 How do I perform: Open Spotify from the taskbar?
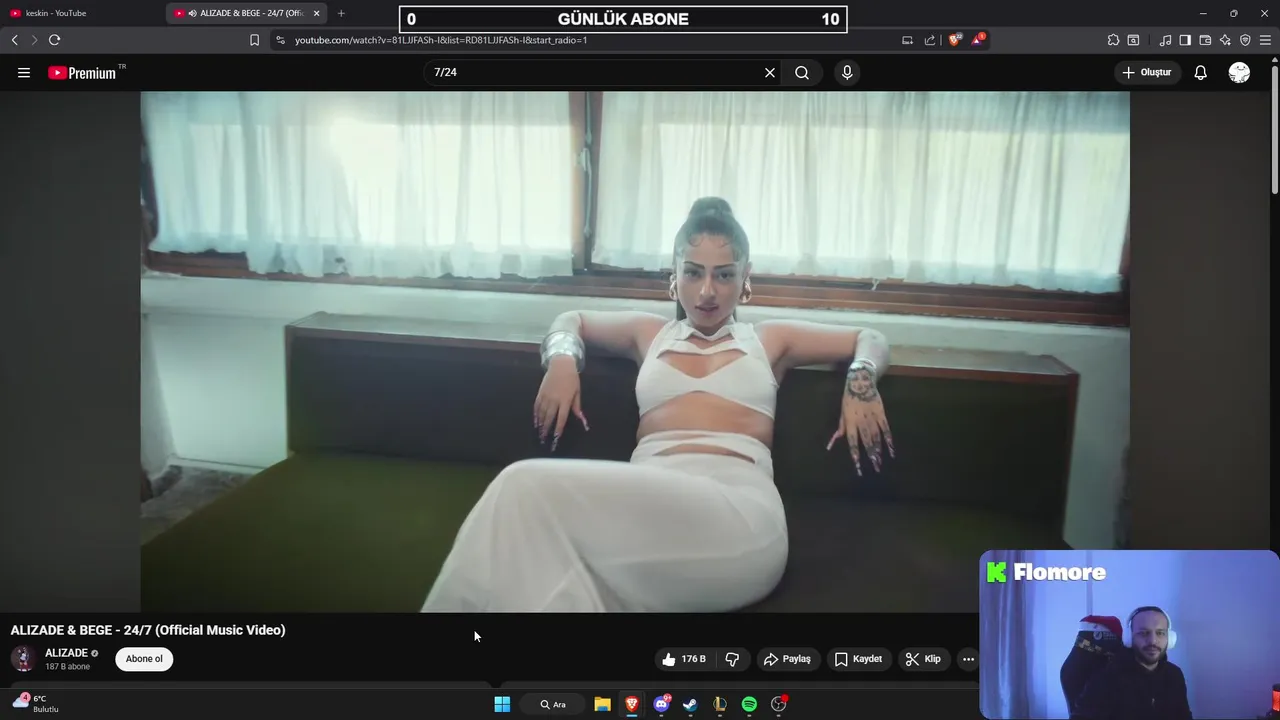click(x=749, y=704)
